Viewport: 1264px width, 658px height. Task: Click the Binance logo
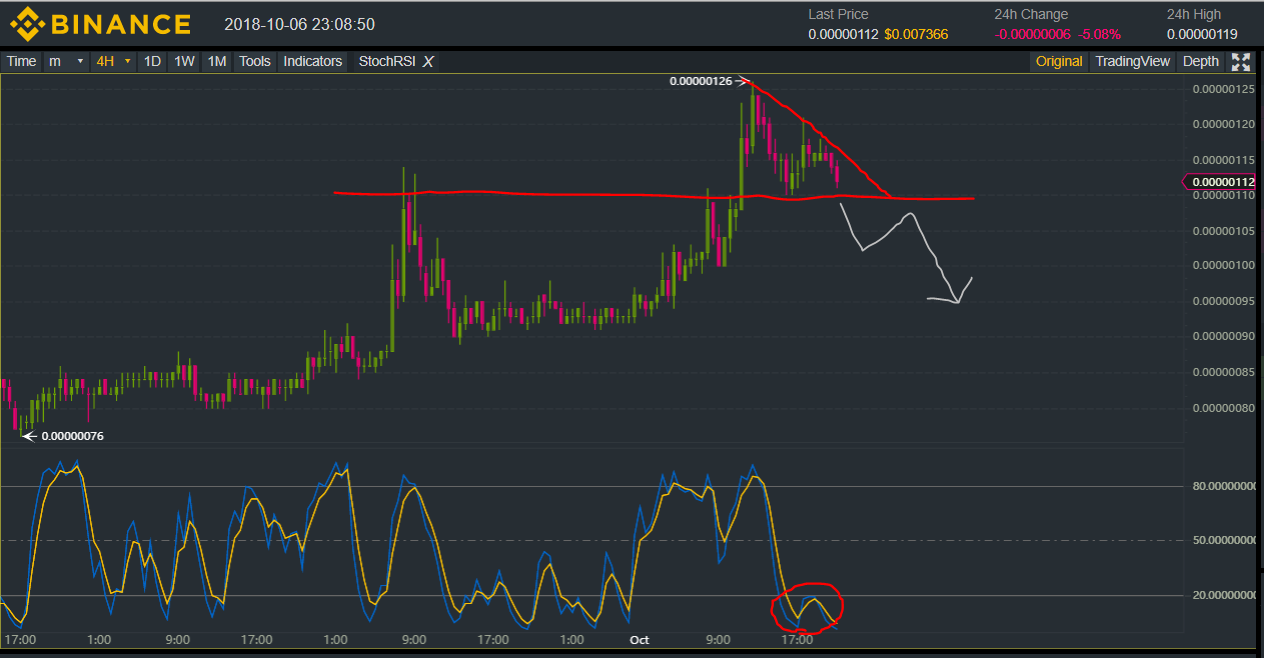point(100,23)
